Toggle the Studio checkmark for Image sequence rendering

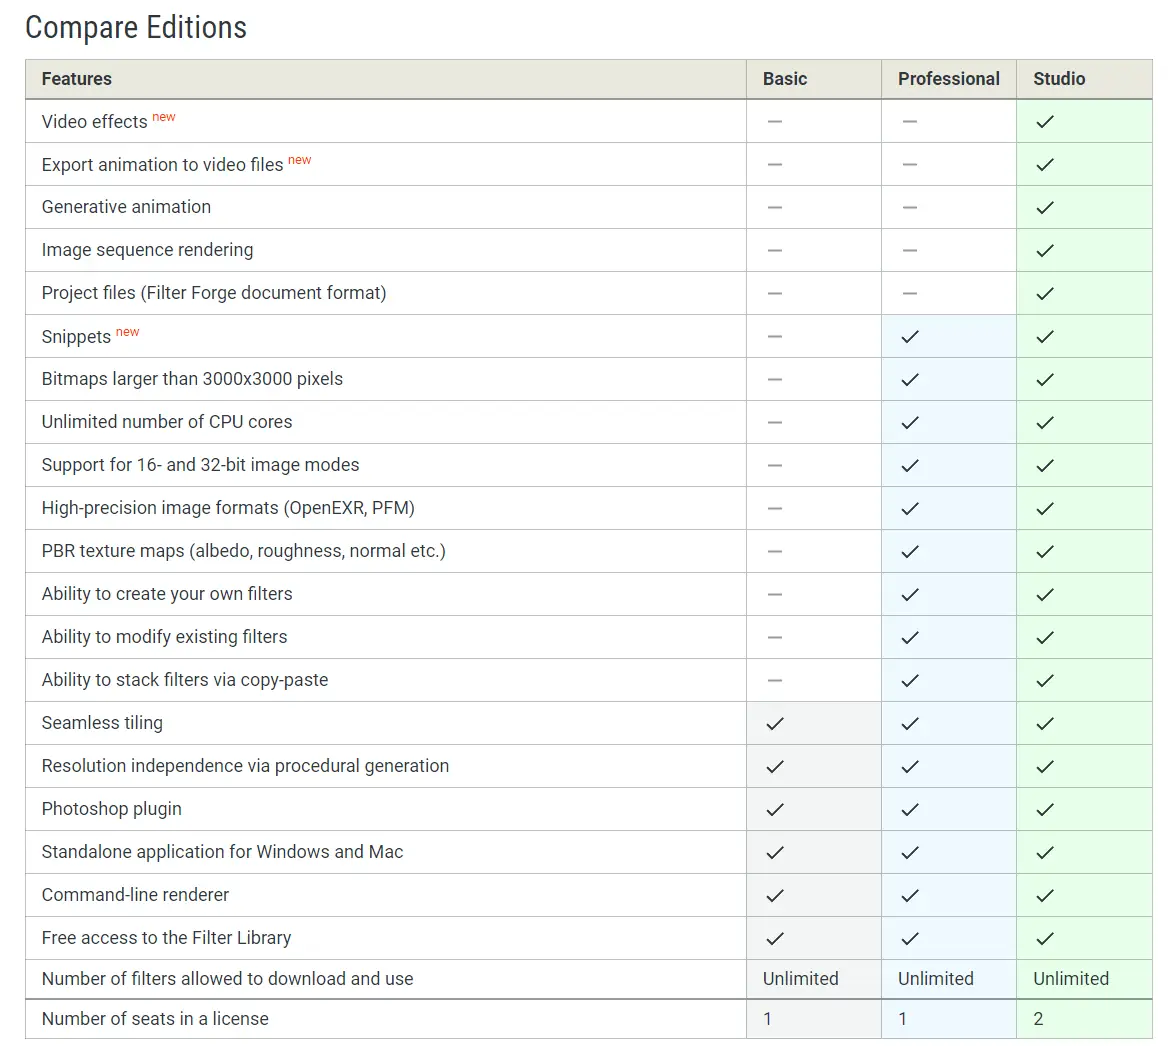(x=1044, y=250)
